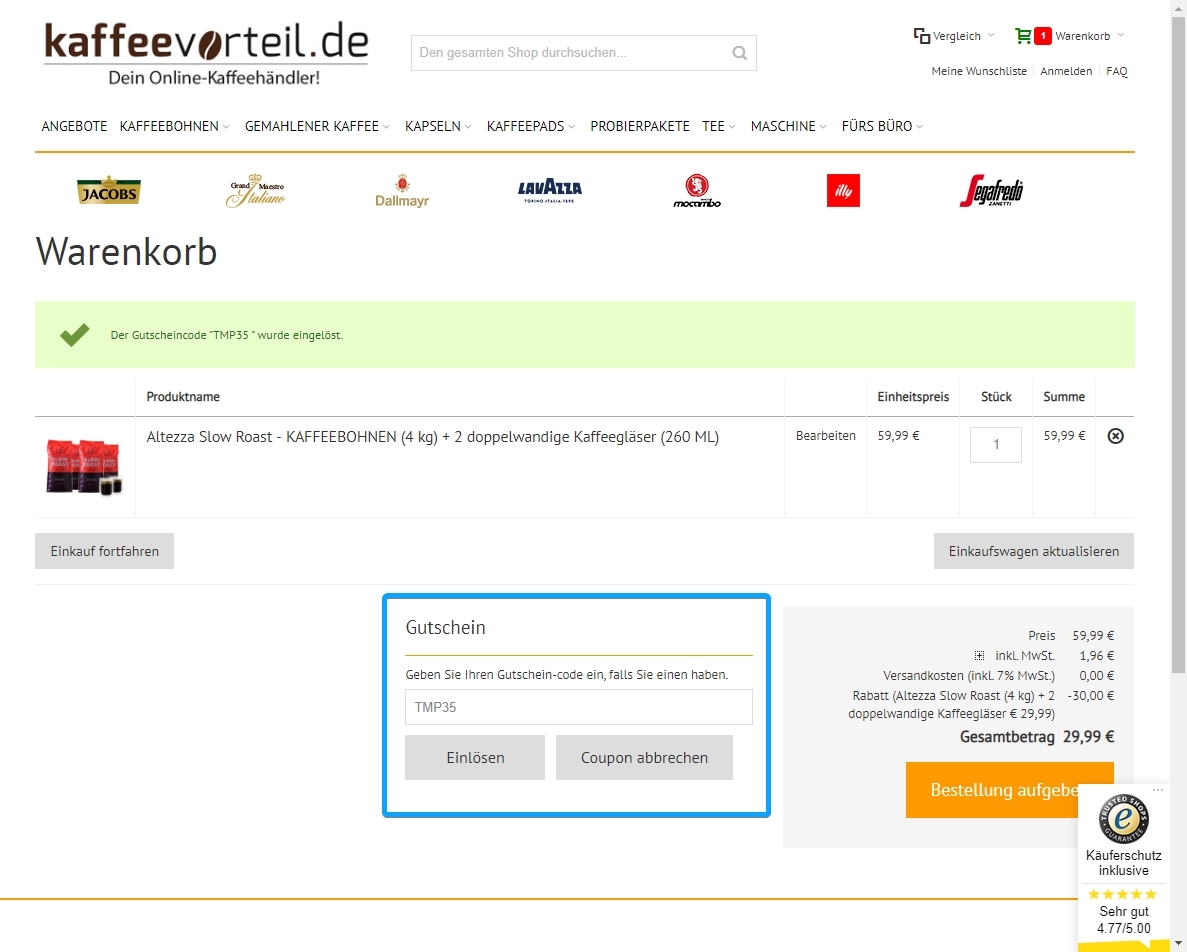This screenshot has height=952, width=1187.
Task: Open the Jacobs brand logo
Action: (x=109, y=190)
